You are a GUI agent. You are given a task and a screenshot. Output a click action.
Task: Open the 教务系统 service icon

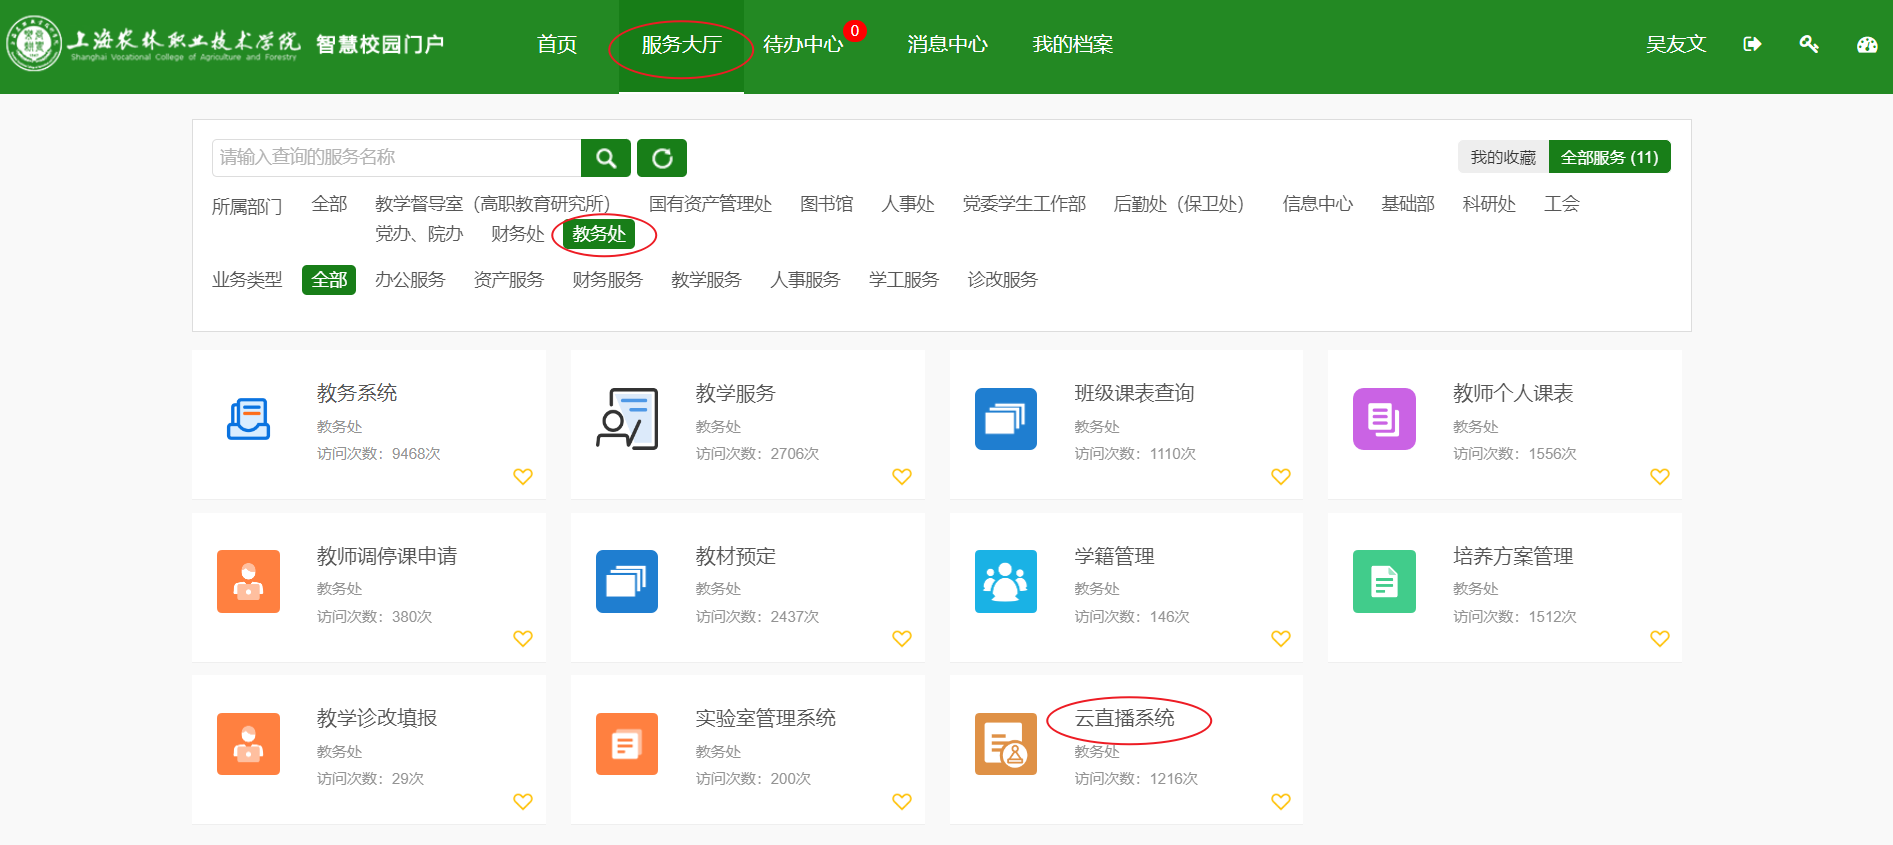pos(248,419)
